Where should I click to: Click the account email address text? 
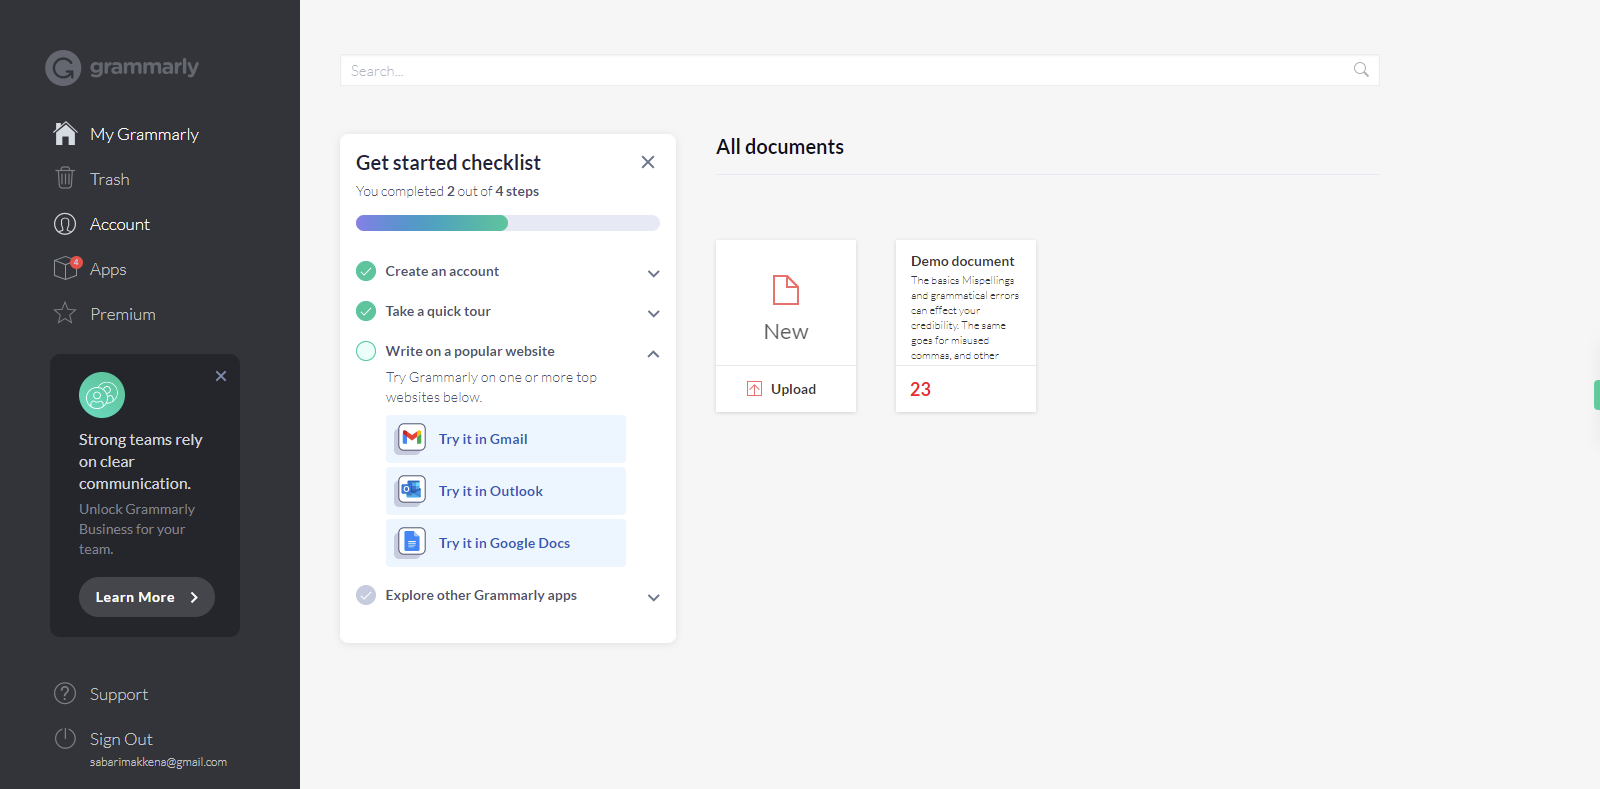coord(158,762)
